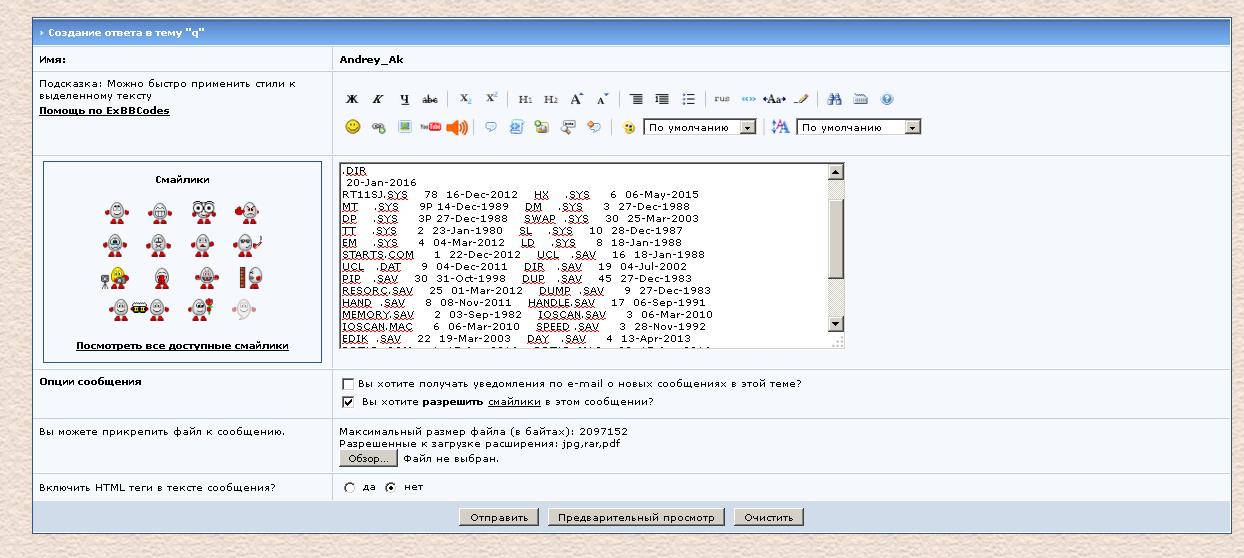This screenshot has width=1244, height=558.
Task: Enable e-mail notifications checkbox
Action: tap(348, 384)
